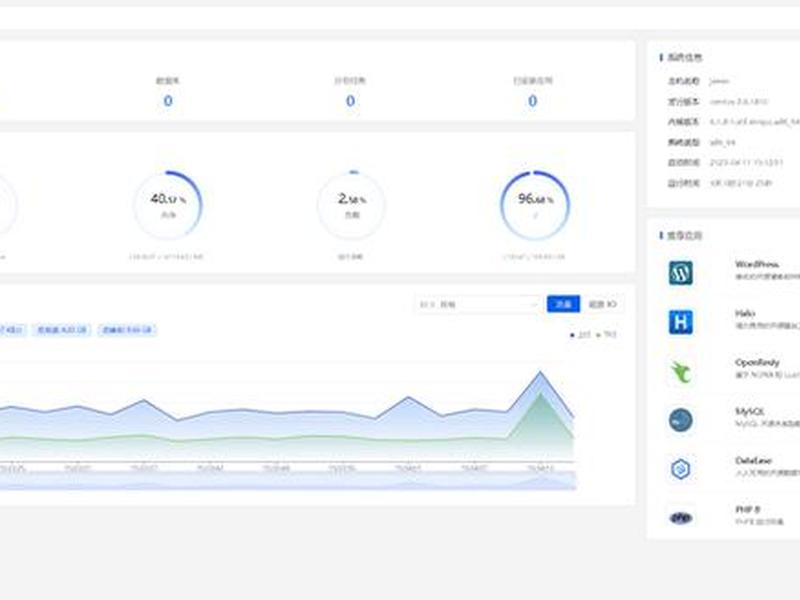Click the installed apps count zero value
Image resolution: width=800 pixels, height=600 pixels.
[x=533, y=101]
